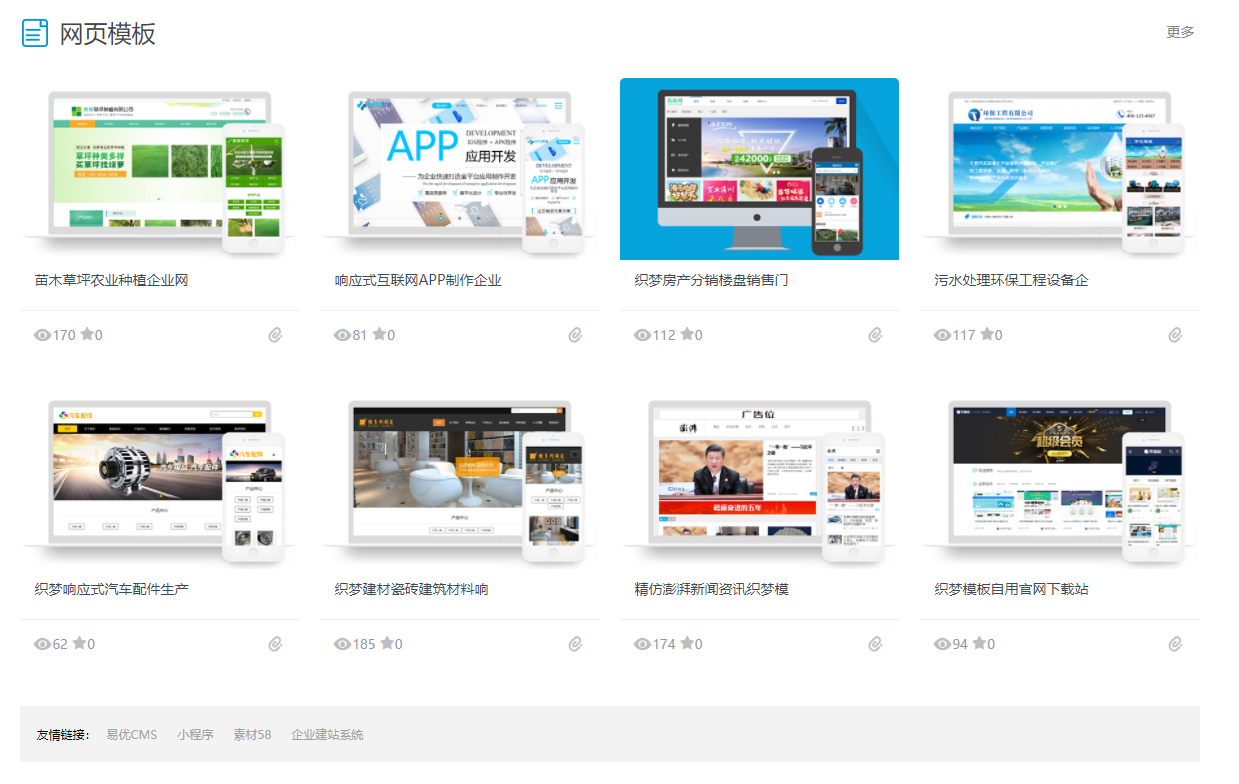Open the 更多 link for more templates
This screenshot has width=1239, height=784.
(x=1180, y=32)
